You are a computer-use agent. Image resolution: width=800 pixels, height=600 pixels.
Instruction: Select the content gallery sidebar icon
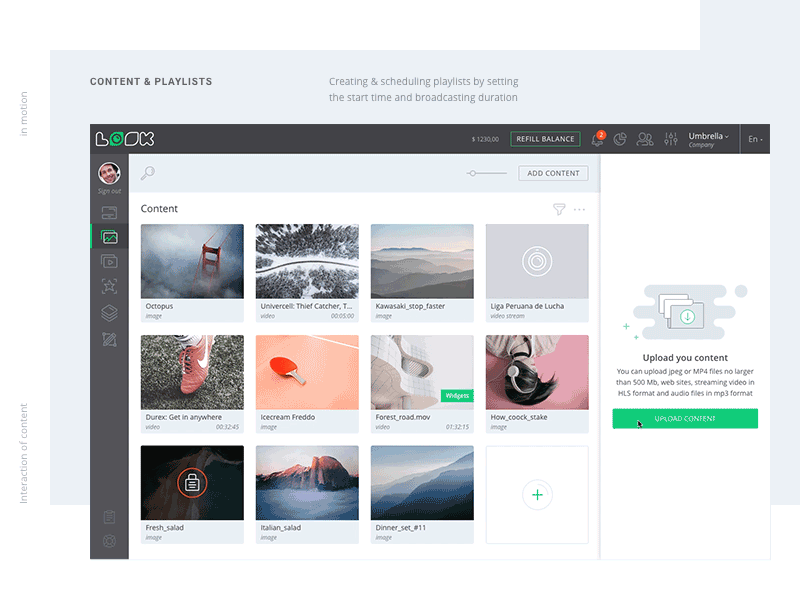coord(110,237)
